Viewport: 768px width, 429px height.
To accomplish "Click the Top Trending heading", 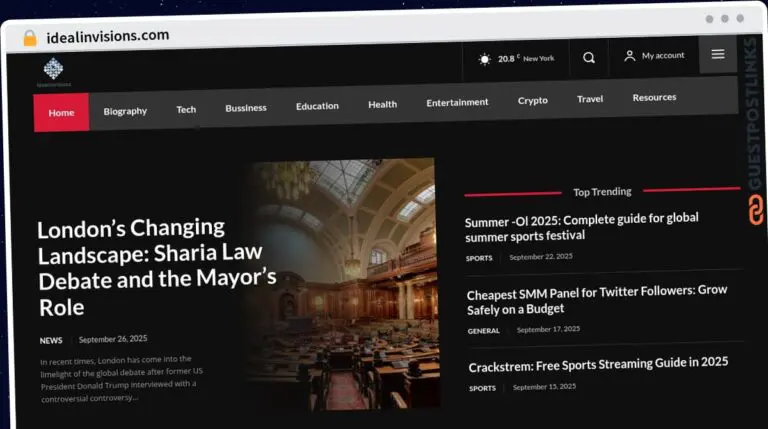I will coord(602,192).
